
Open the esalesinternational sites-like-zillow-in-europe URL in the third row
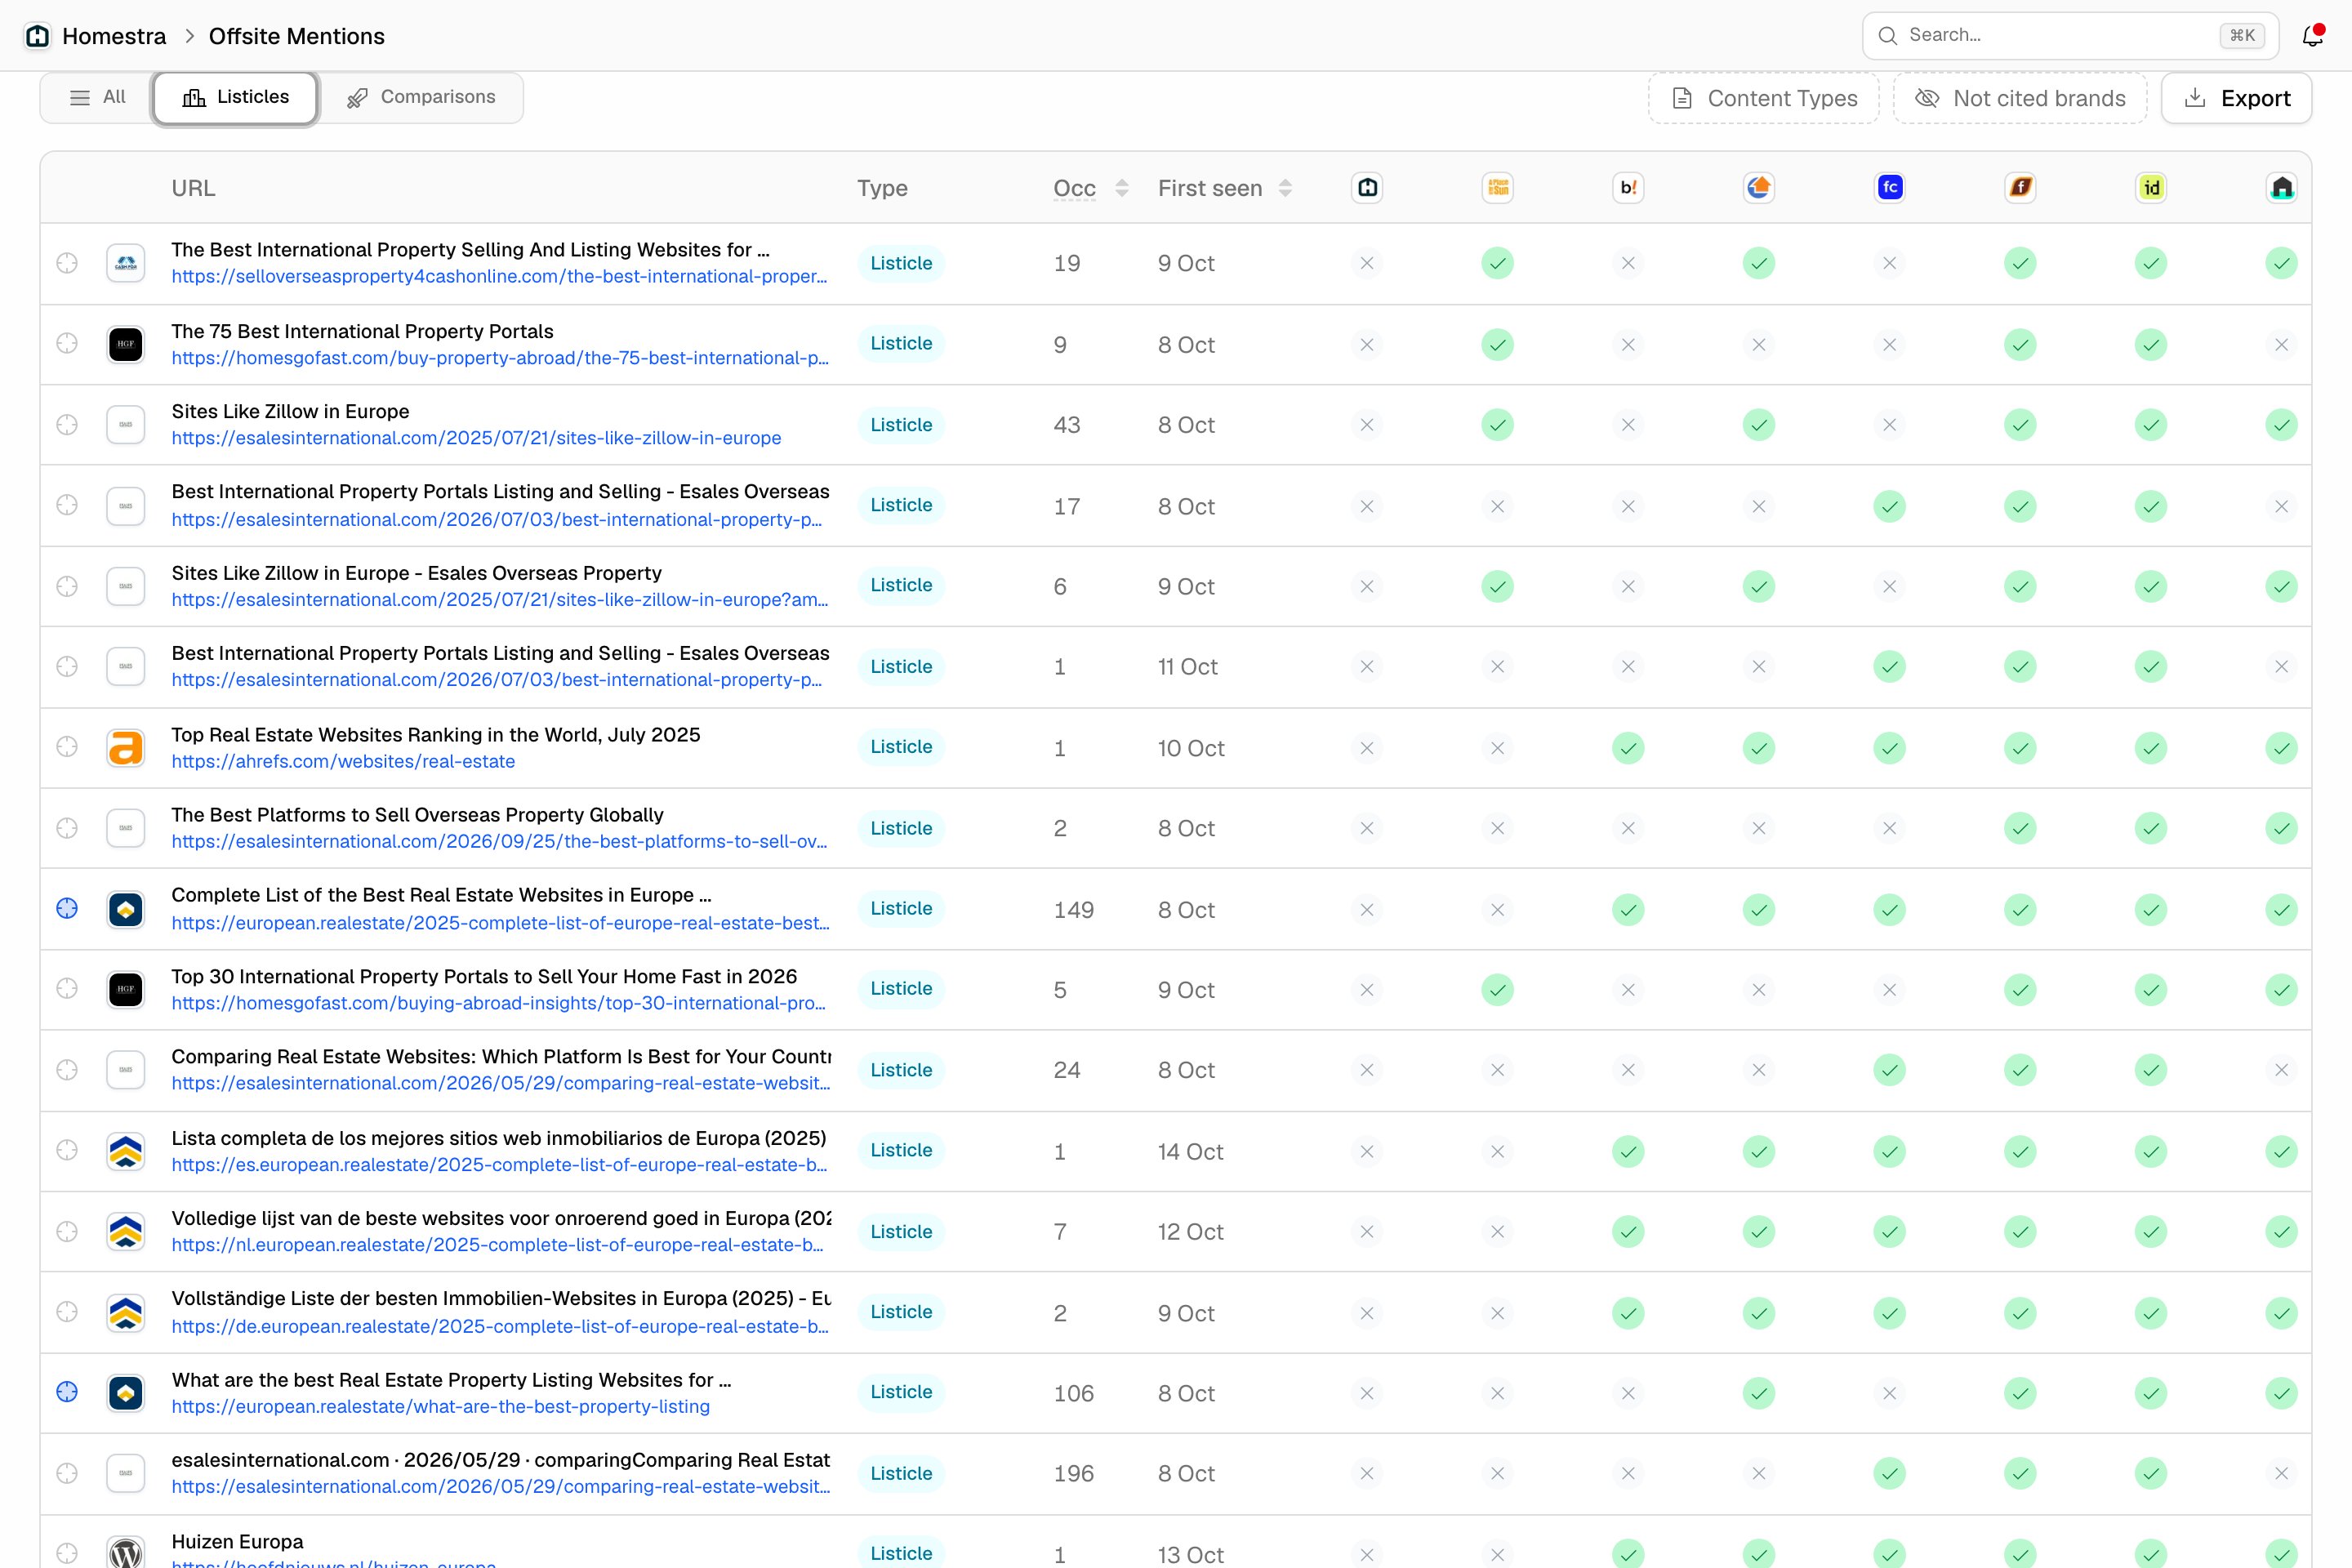[476, 438]
